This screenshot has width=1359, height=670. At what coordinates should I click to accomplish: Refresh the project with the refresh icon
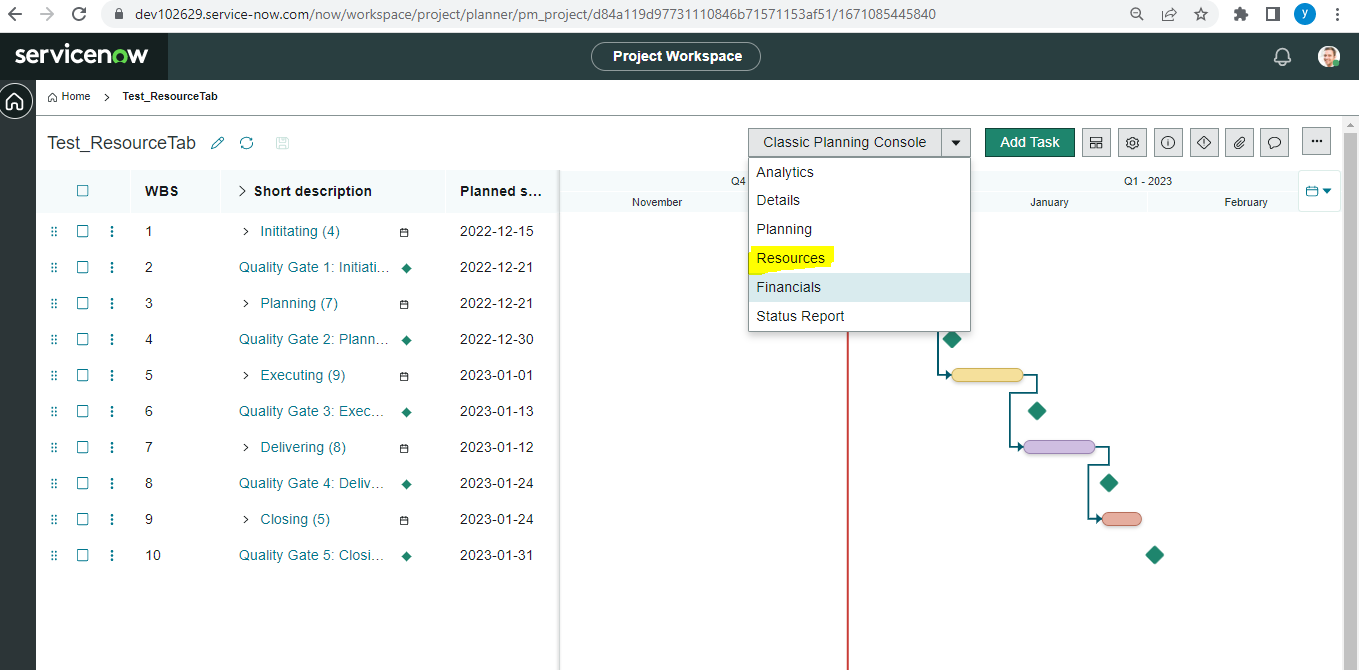pyautogui.click(x=246, y=143)
